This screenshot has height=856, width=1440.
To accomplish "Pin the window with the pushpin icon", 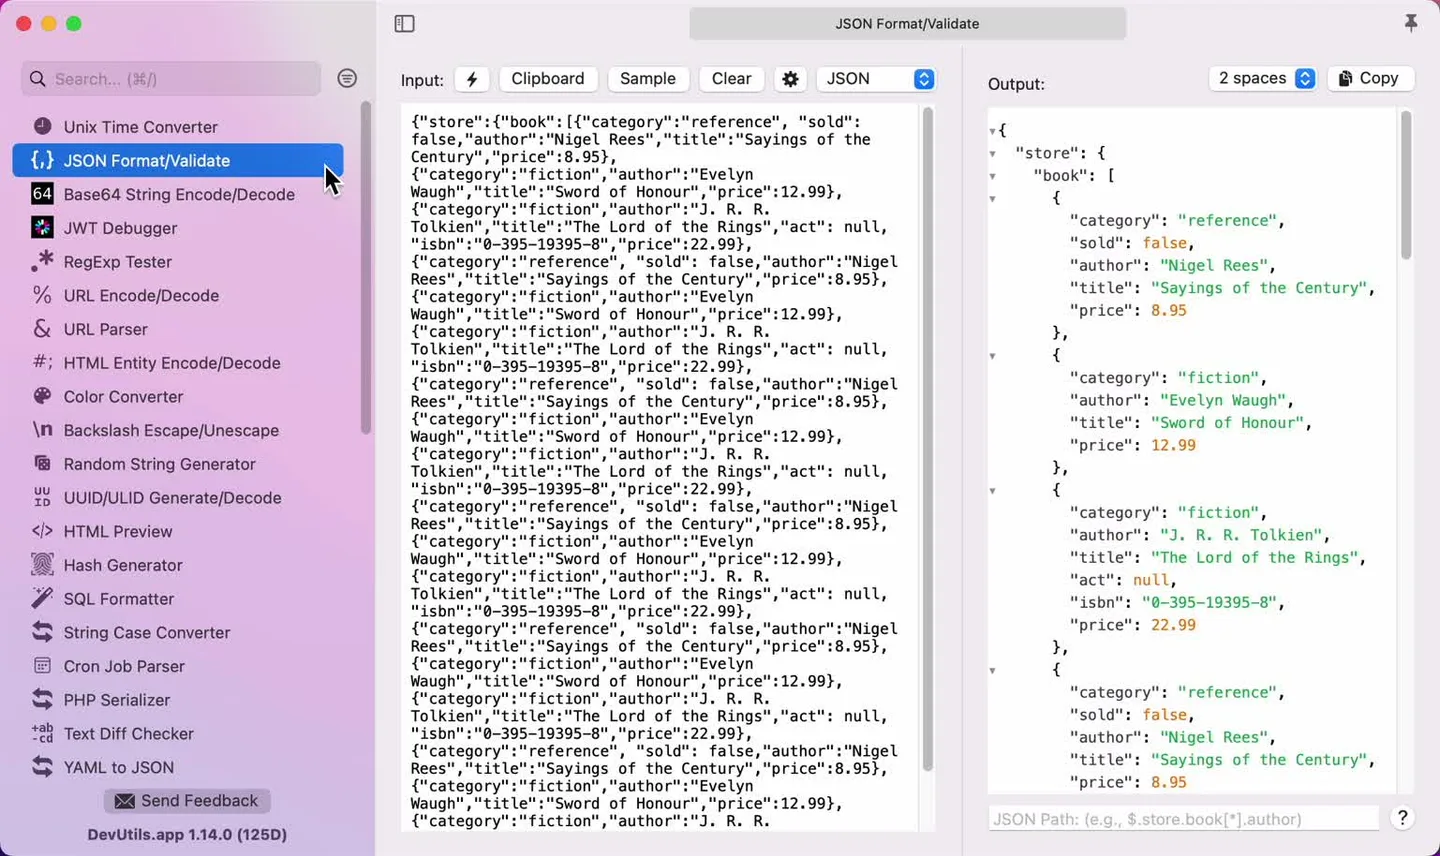I will tap(1410, 23).
